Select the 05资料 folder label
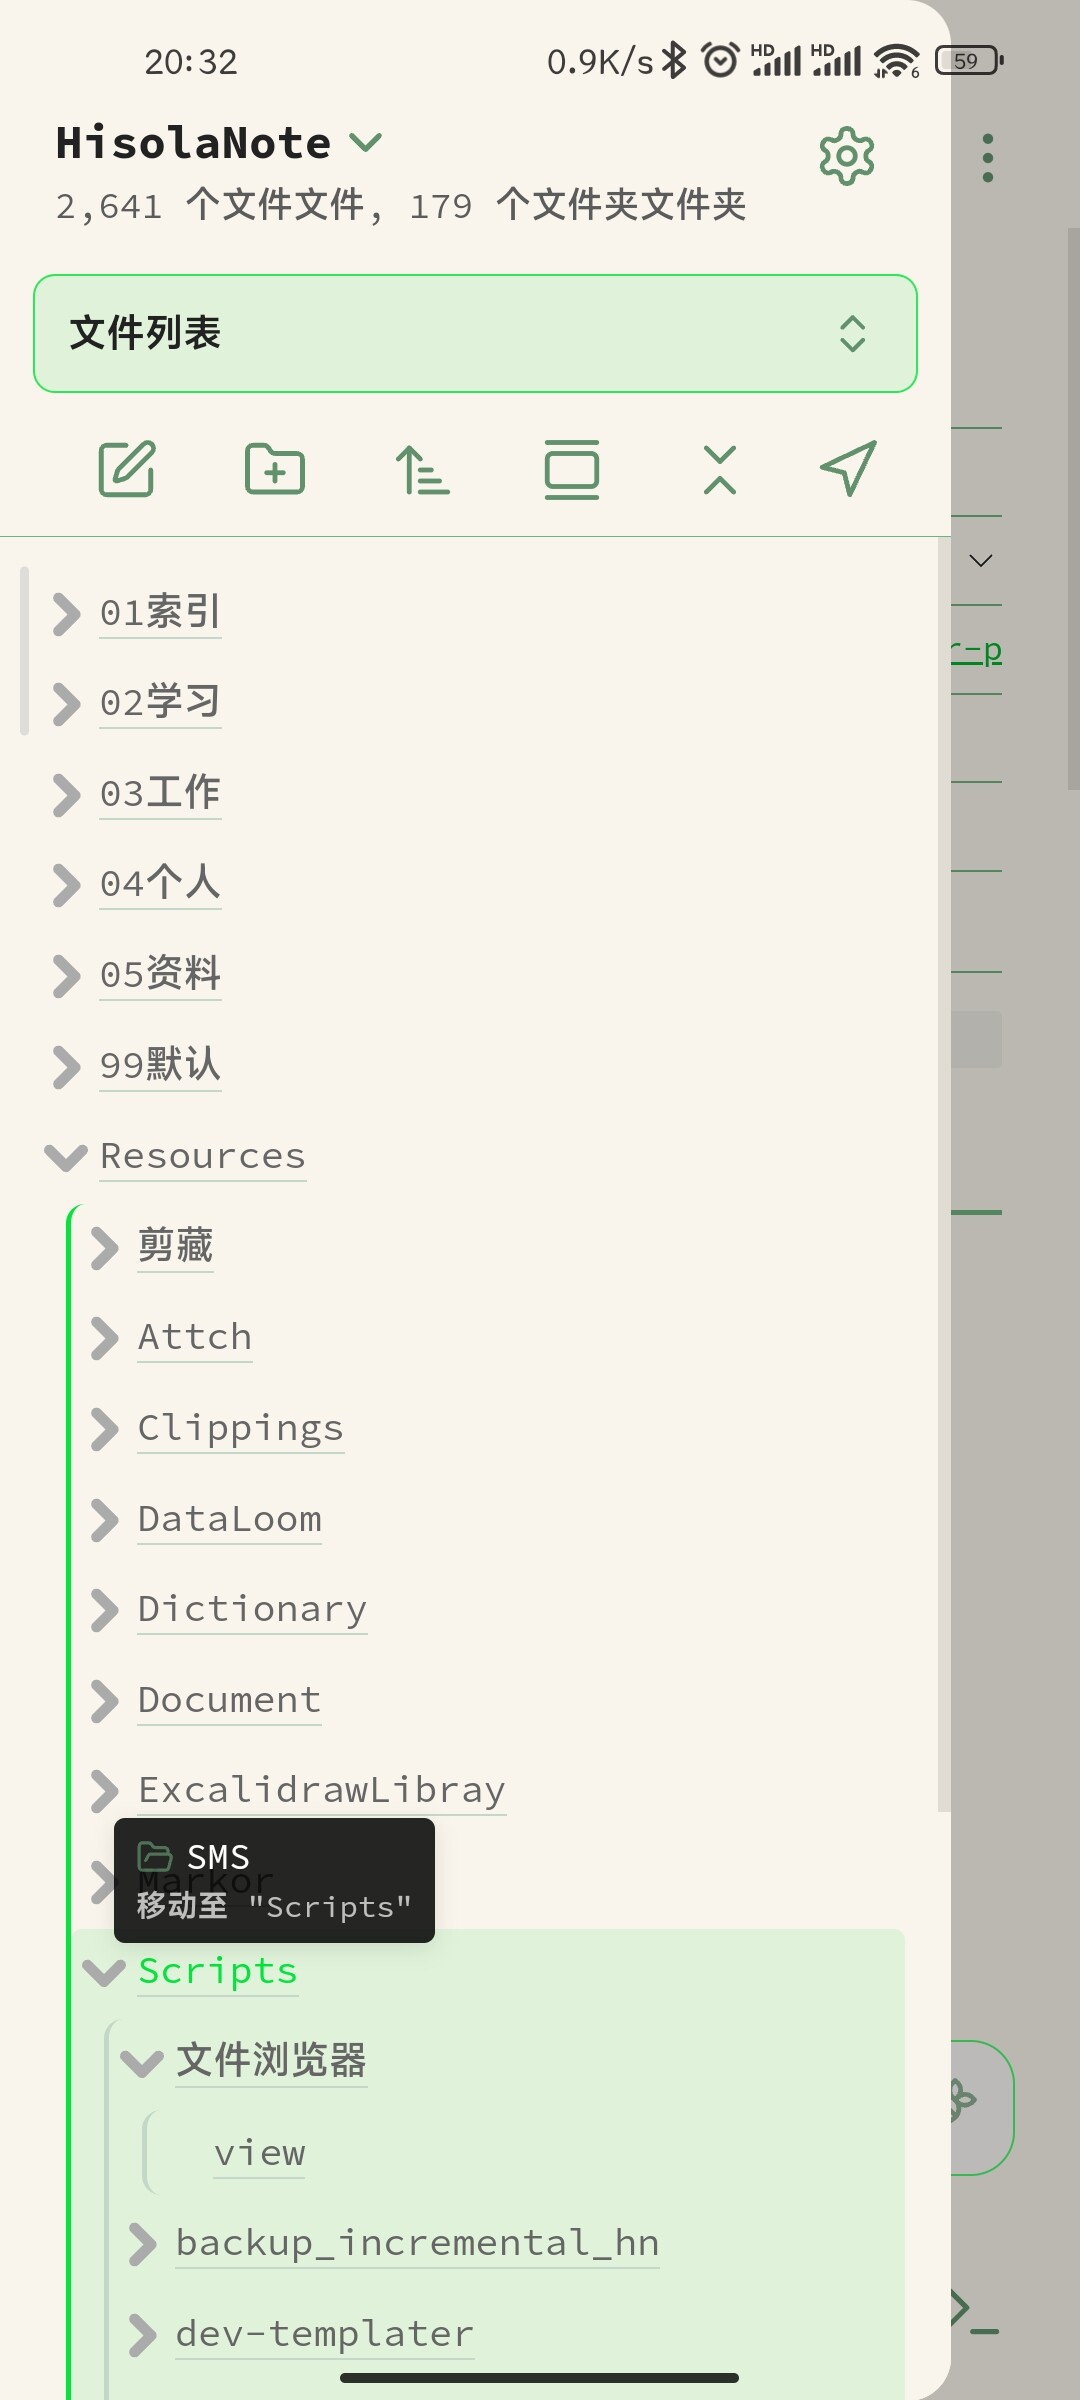Image resolution: width=1080 pixels, height=2400 pixels. (x=160, y=974)
